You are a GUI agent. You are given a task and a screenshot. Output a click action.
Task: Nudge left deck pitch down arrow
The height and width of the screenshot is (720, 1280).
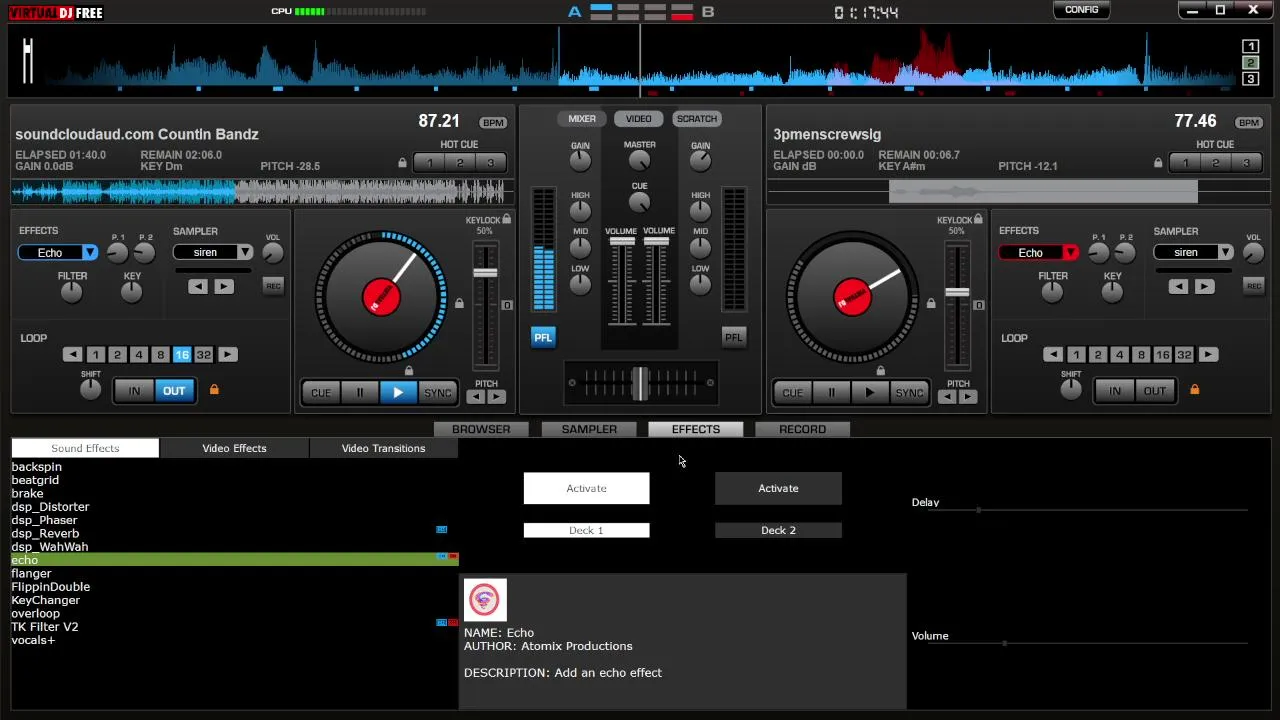click(x=476, y=397)
